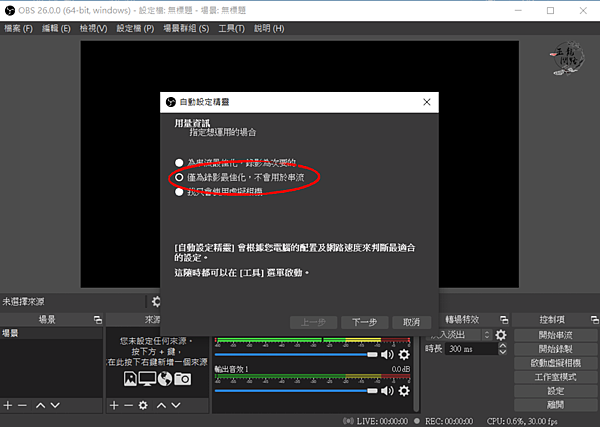
Task: Open settings gear of top audio channel
Action: click(x=404, y=355)
